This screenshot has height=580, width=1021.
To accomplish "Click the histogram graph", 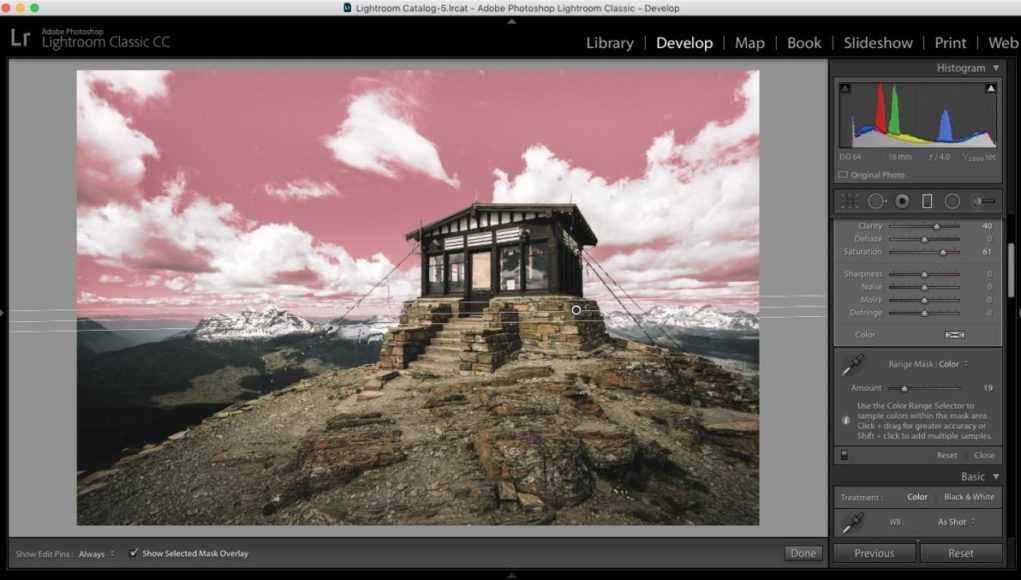I will [x=917, y=115].
